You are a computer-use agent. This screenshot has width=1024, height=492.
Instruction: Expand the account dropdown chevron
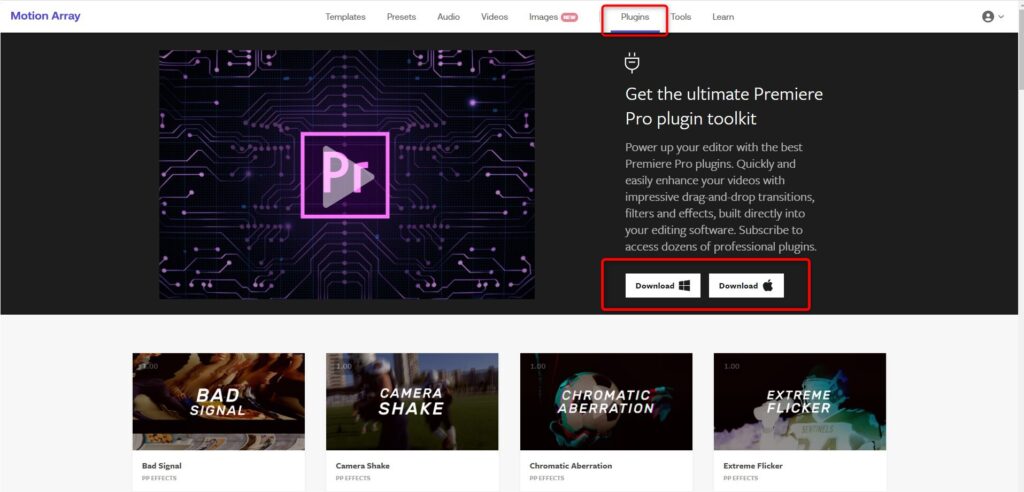1001,16
